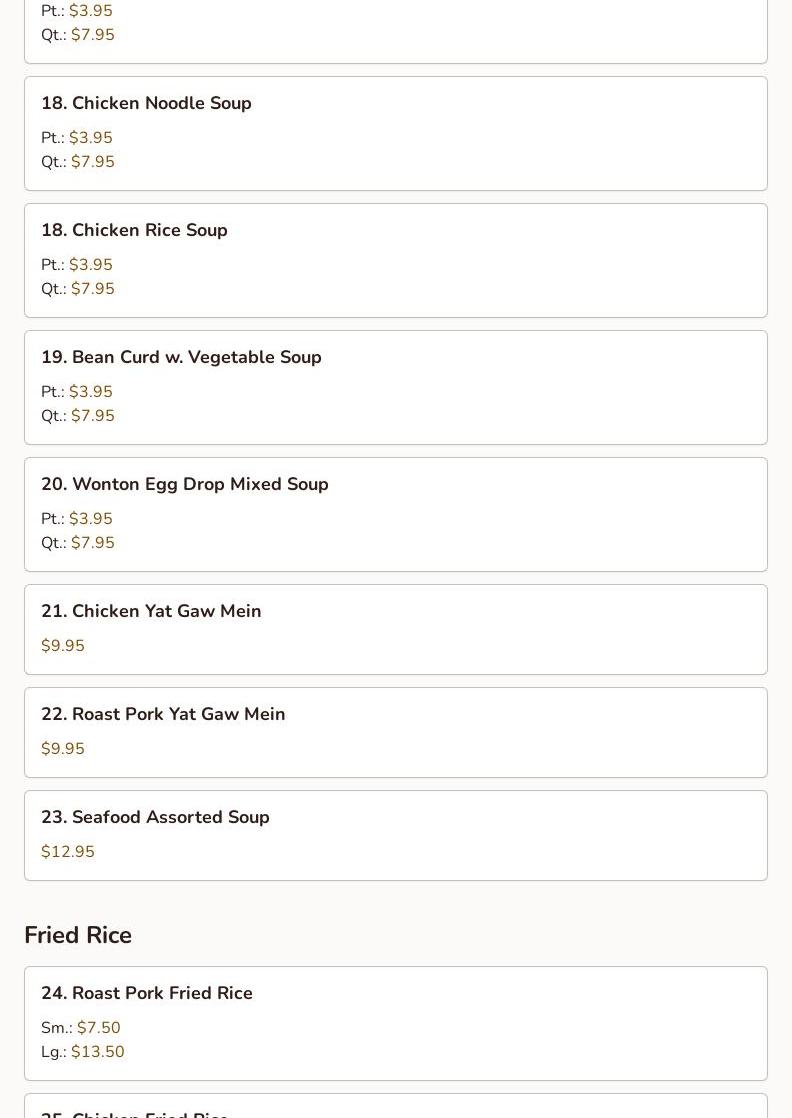
Task: Click $12.95 price of Seafood Assorted Soup
Action: [x=68, y=851]
